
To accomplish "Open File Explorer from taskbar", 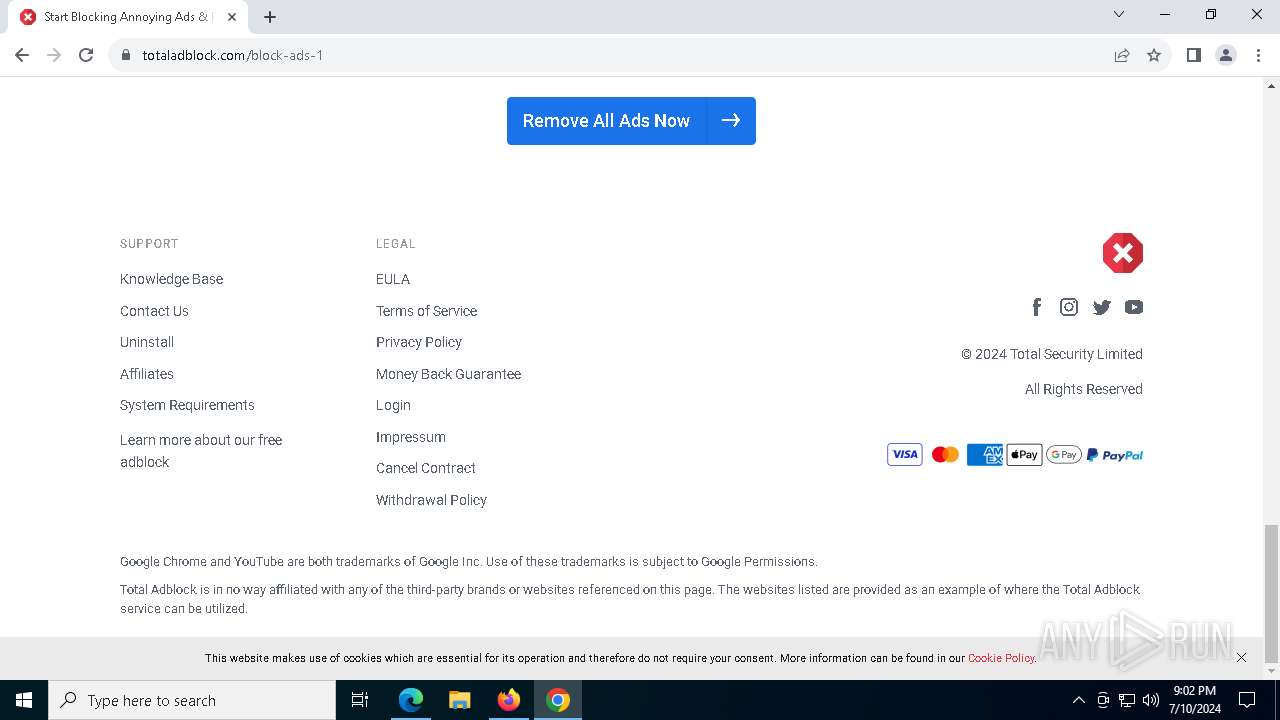I will (460, 700).
